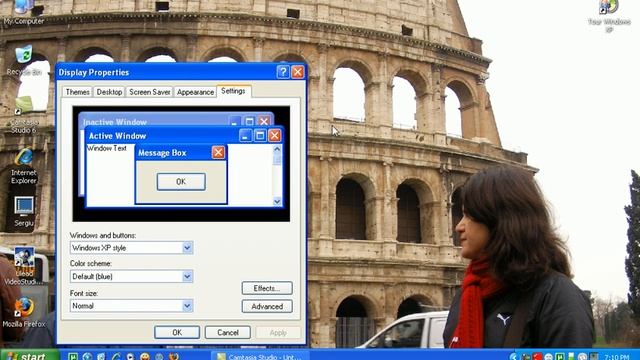Select the Mozilla Firefox desktop icon
The height and width of the screenshot is (360, 640).
pos(24,313)
